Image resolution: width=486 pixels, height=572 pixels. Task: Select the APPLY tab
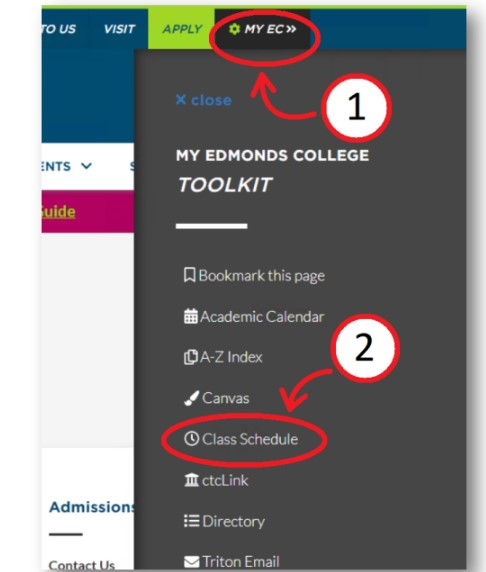point(182,29)
